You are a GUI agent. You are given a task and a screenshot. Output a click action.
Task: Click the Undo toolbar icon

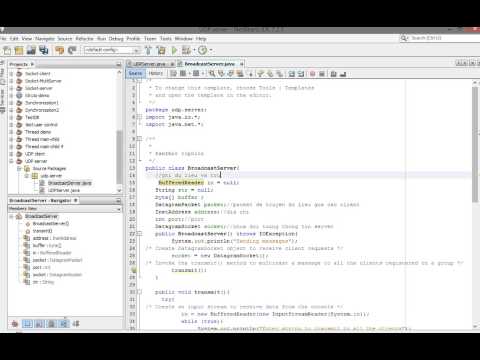tap(60, 50)
